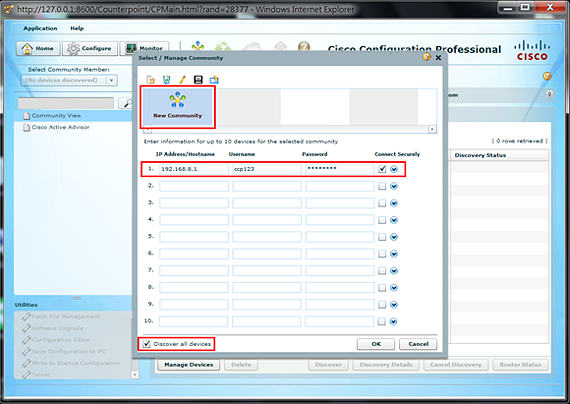The height and width of the screenshot is (404, 570).
Task: Click the floppy disk export icon
Action: tap(198, 80)
